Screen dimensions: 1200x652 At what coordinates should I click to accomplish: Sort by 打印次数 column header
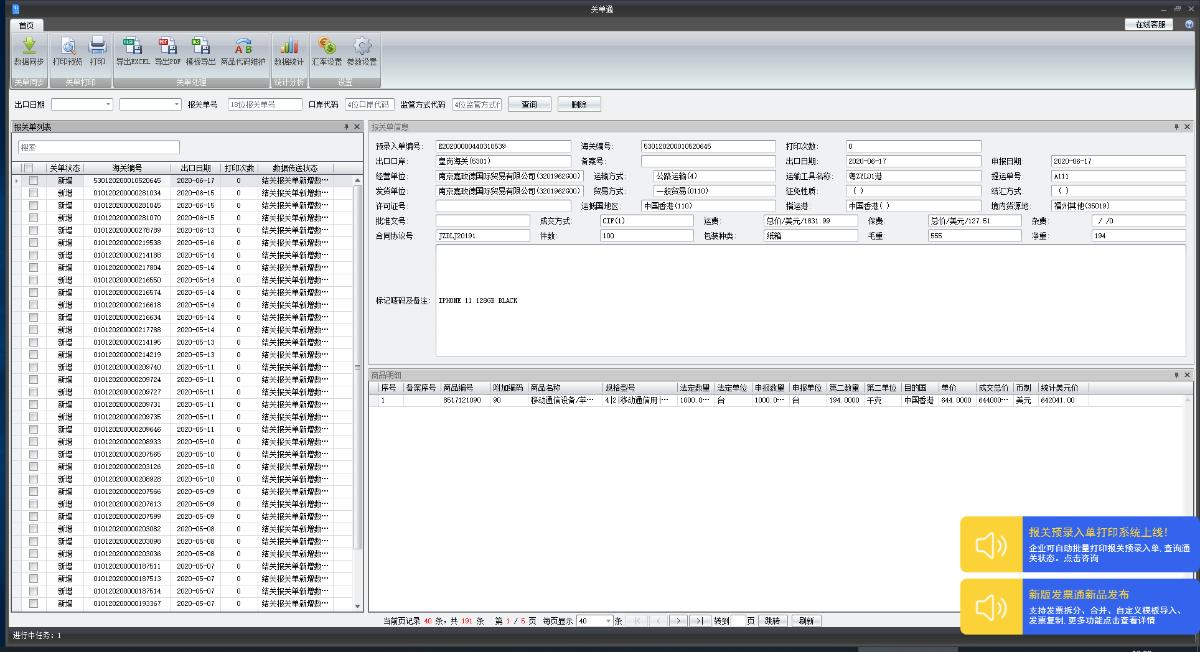[x=238, y=168]
